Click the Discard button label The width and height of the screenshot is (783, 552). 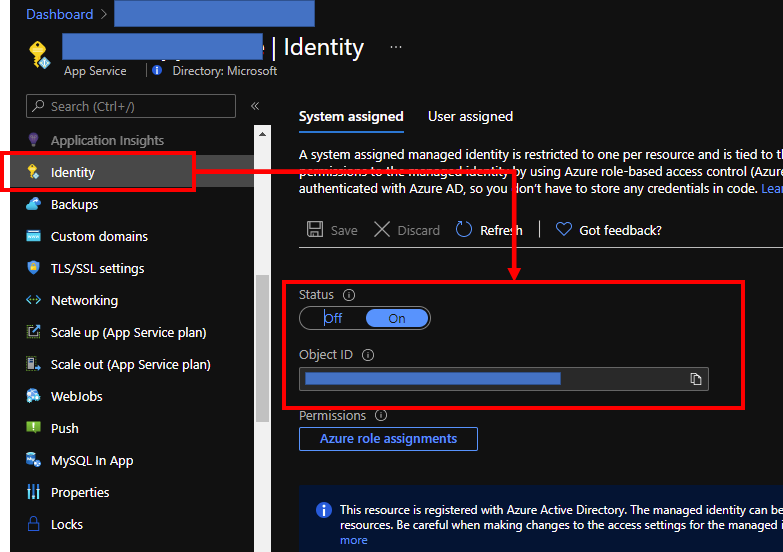[418, 230]
